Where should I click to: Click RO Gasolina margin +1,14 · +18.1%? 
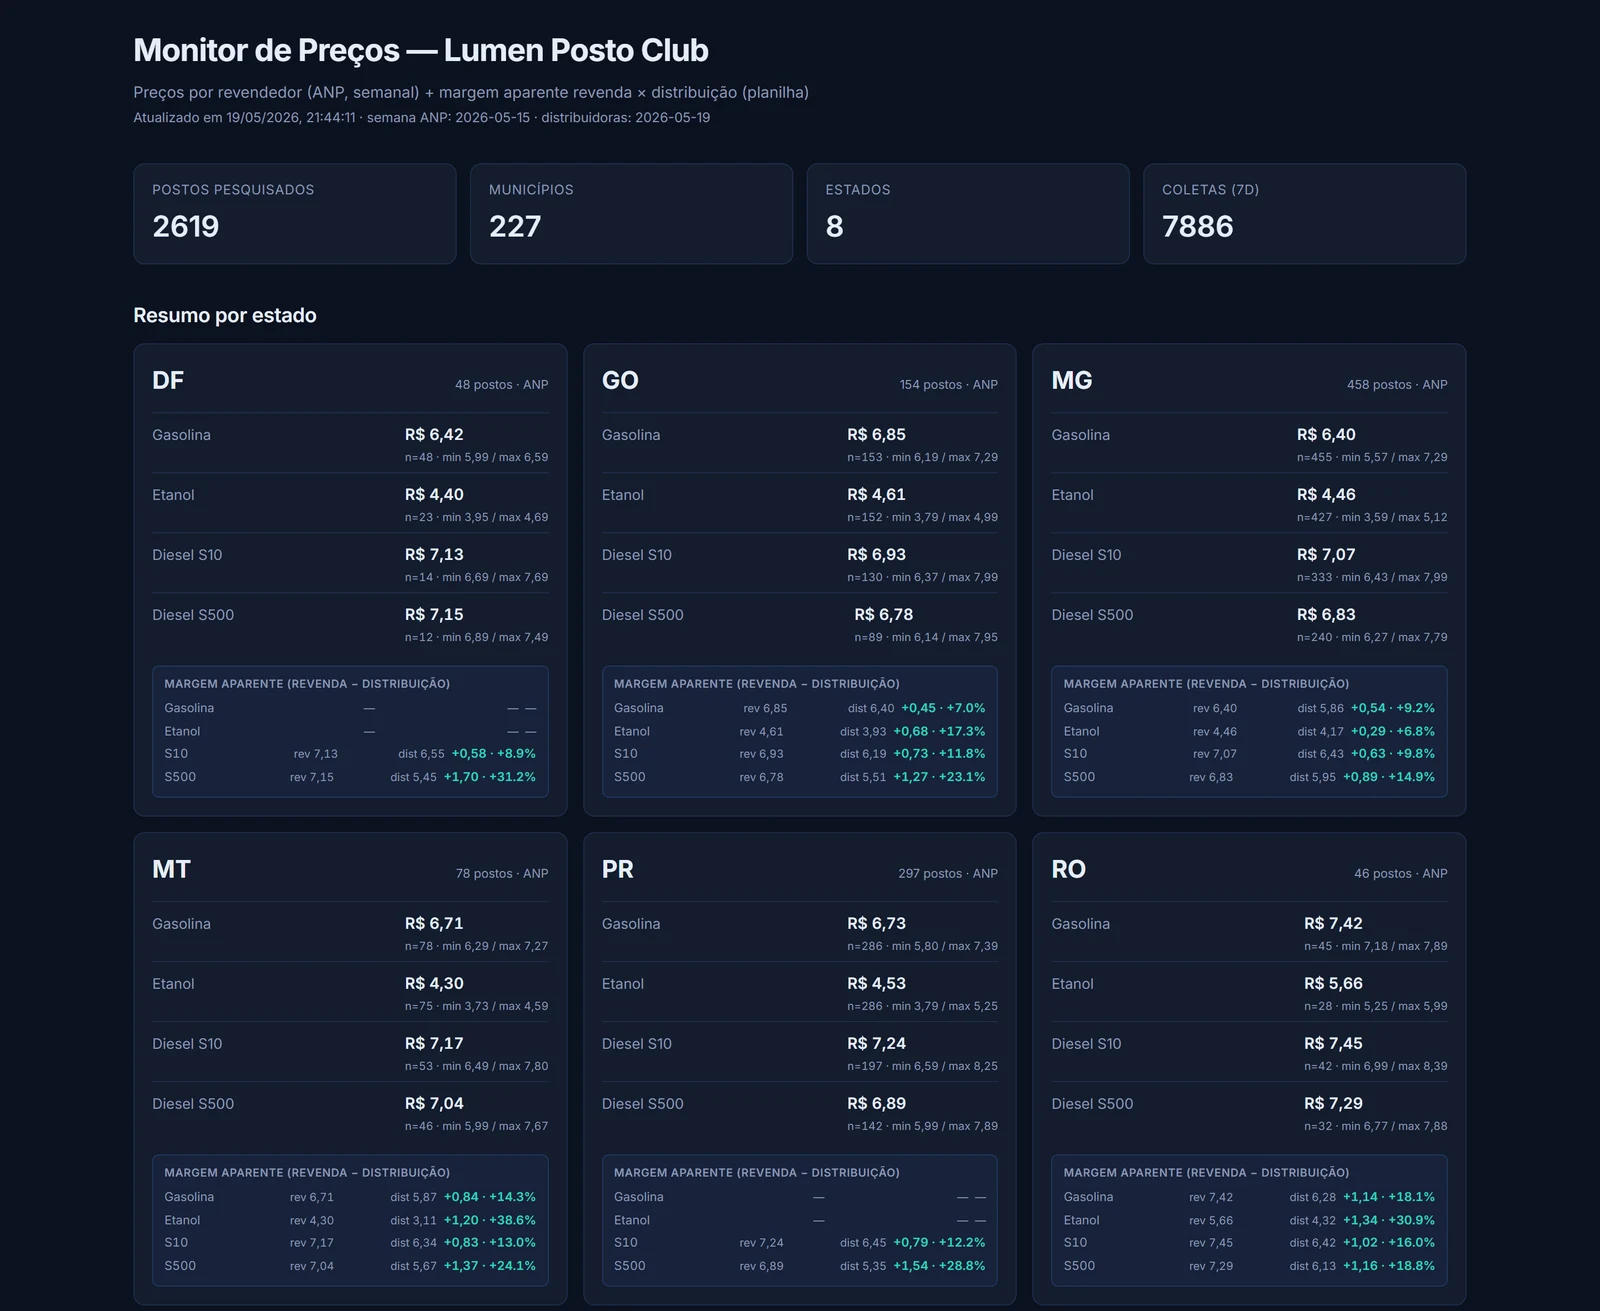(1389, 1197)
